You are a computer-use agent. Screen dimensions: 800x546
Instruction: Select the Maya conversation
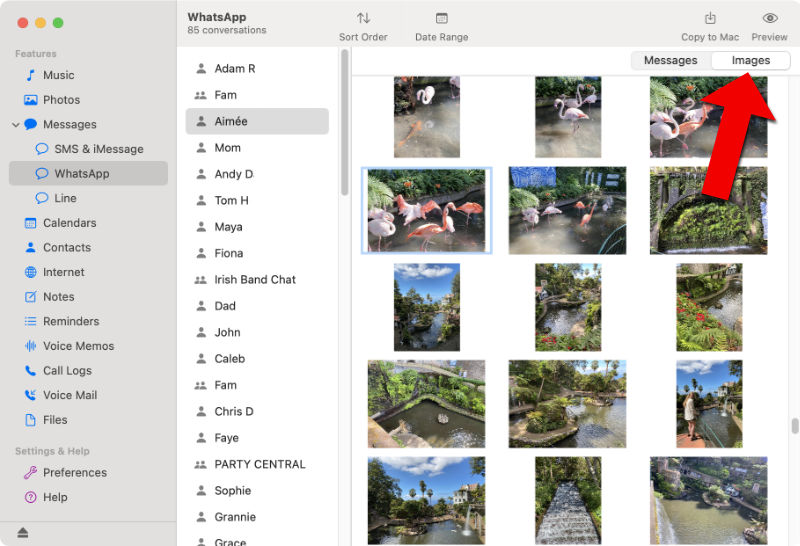[257, 227]
